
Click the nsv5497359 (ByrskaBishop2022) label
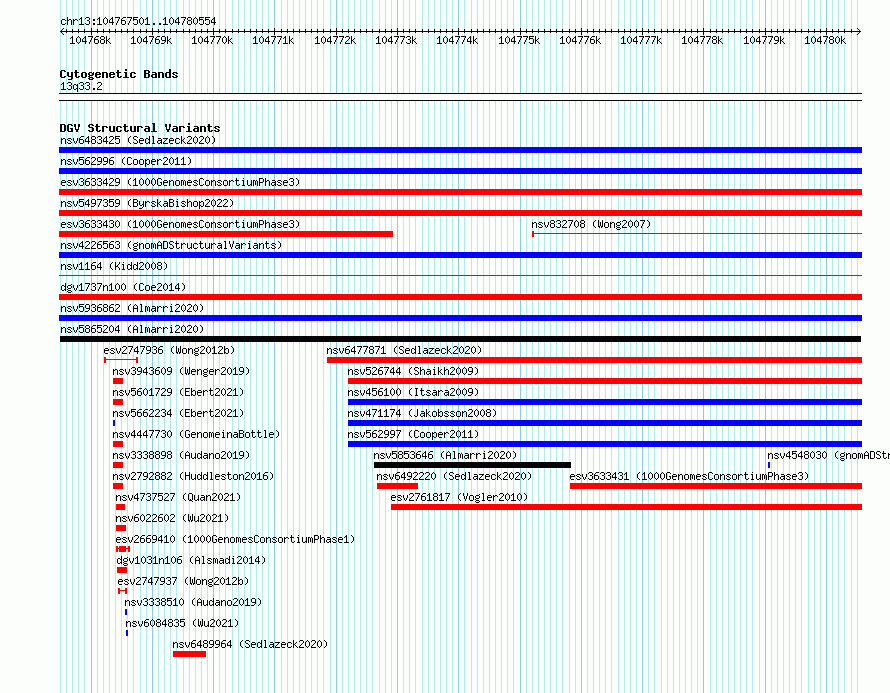pos(147,203)
